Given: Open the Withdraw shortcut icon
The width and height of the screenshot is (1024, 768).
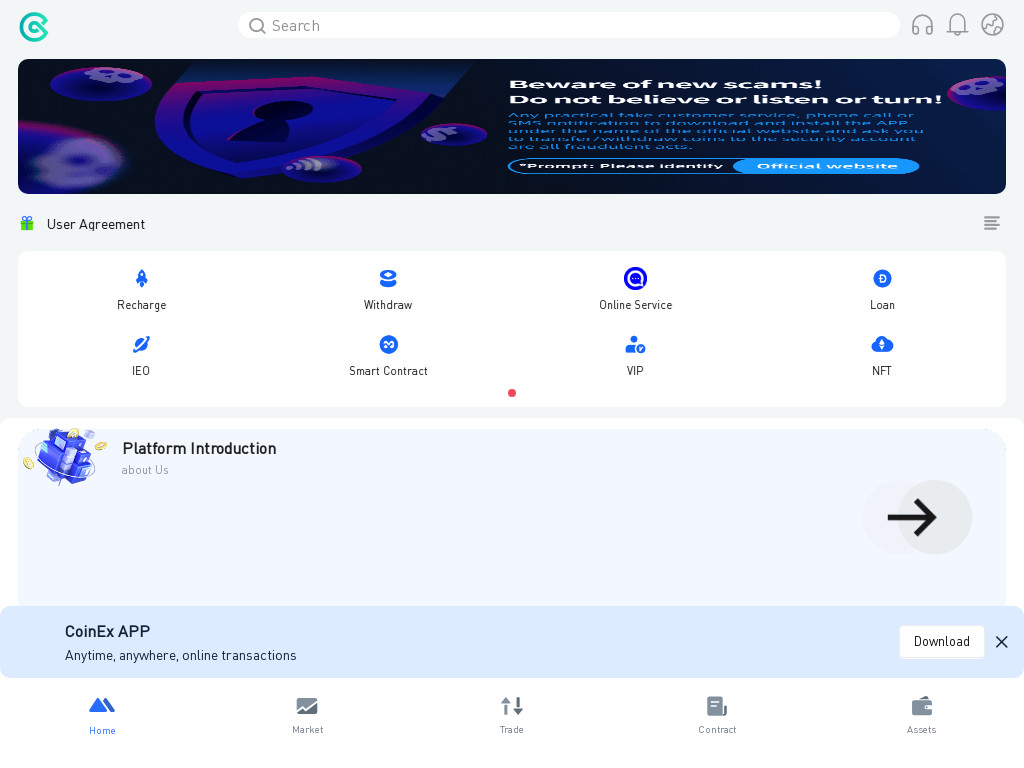Looking at the screenshot, I should (388, 279).
